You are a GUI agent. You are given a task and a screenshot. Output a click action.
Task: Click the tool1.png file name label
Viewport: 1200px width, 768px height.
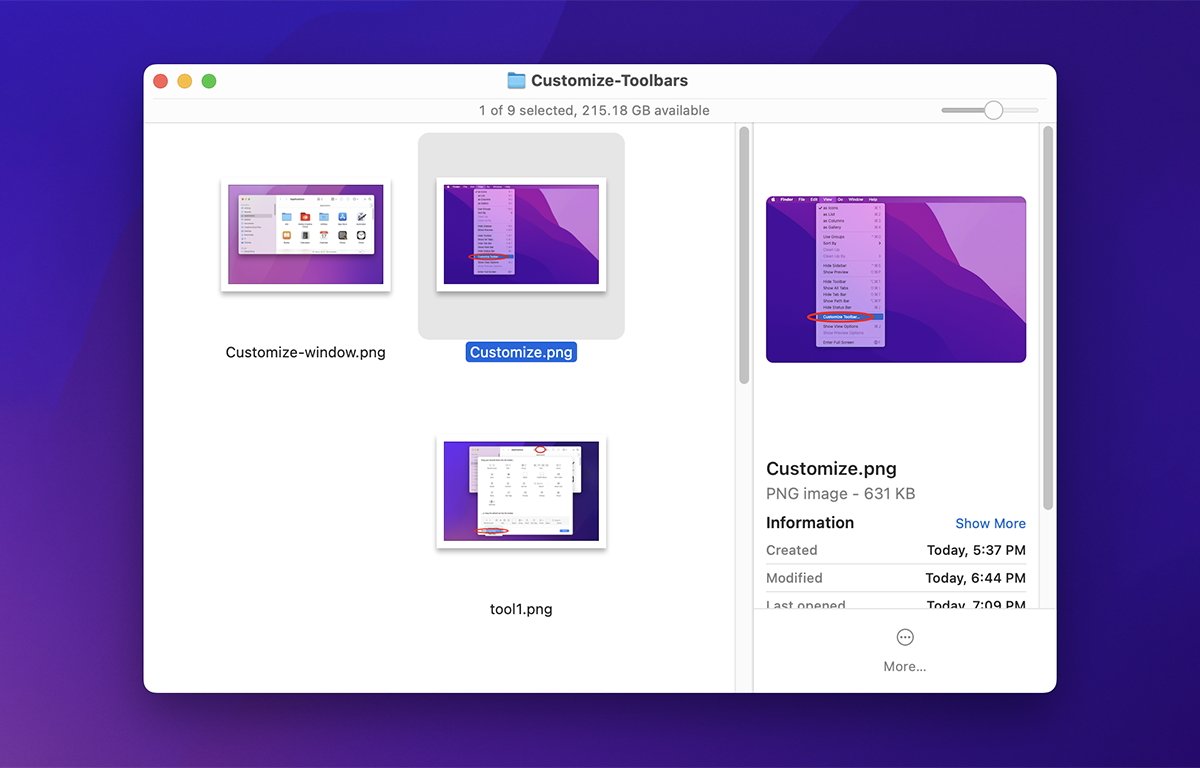click(521, 609)
